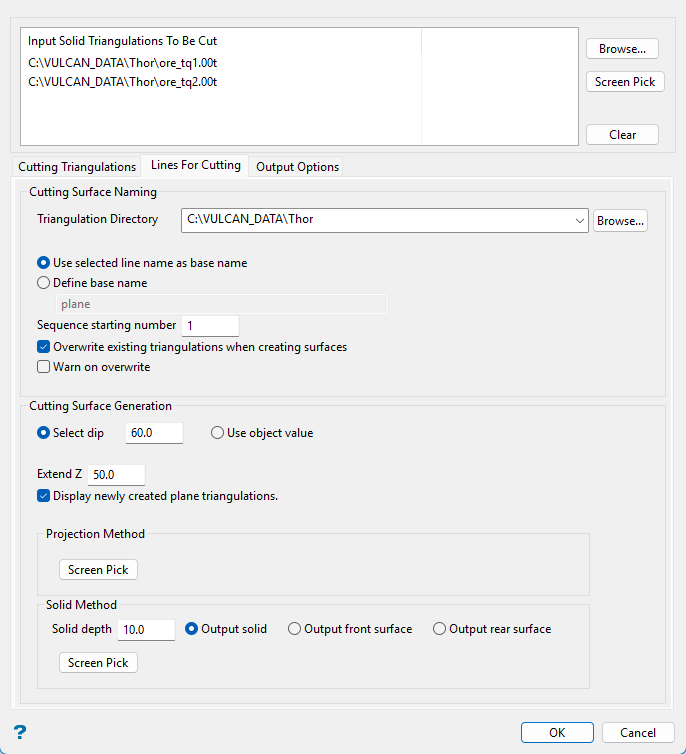Select ore_tq2.00t in the input list

click(123, 82)
